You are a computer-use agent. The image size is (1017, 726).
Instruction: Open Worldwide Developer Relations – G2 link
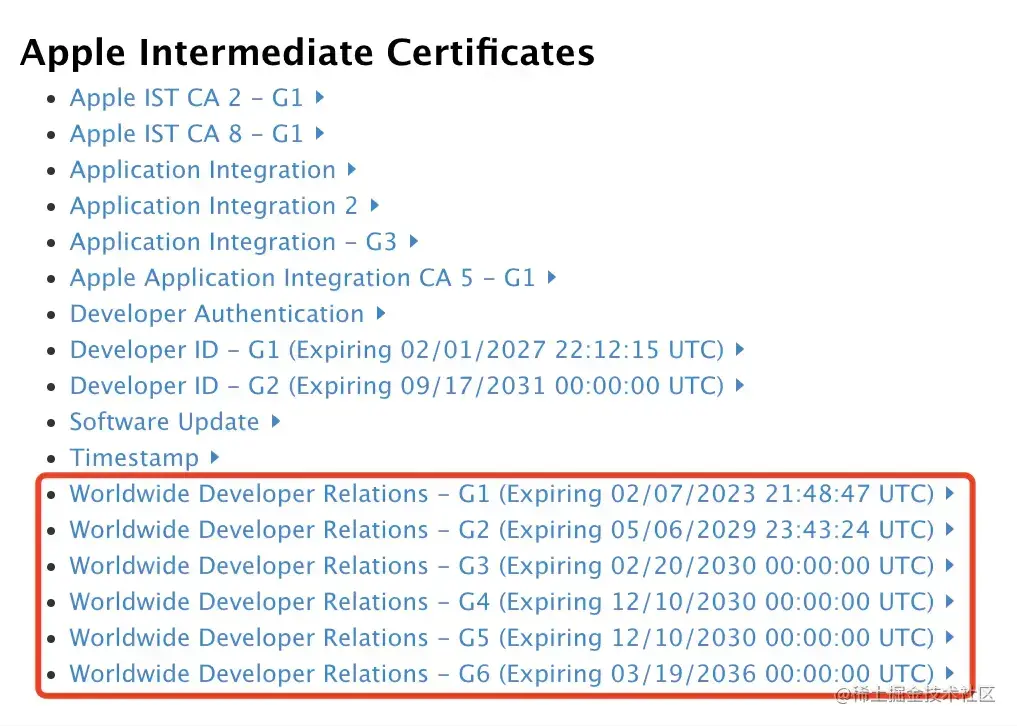click(x=501, y=530)
